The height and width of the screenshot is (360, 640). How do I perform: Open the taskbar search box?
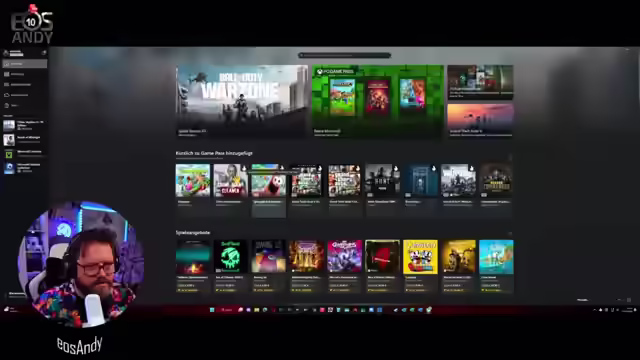pyautogui.click(x=226, y=310)
